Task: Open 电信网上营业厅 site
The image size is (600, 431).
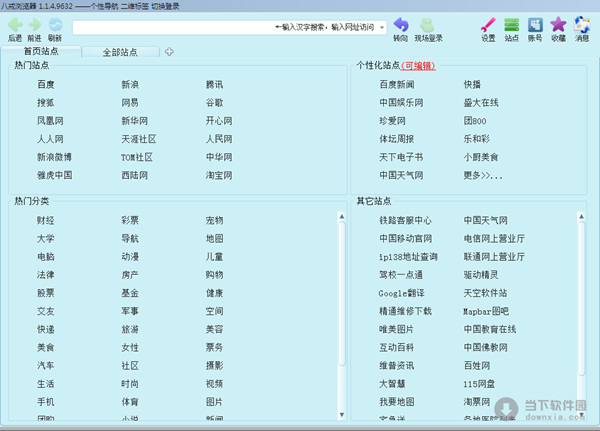Action: (494, 238)
